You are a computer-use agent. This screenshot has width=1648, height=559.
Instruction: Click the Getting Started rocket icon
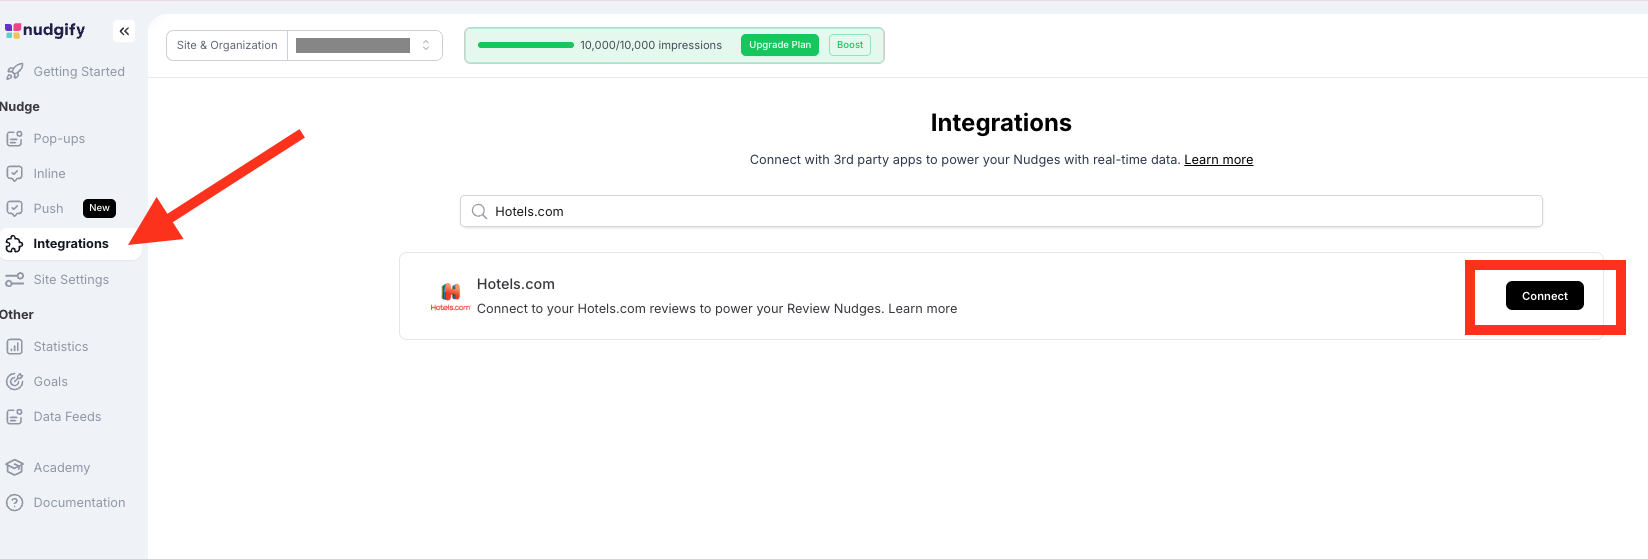14,72
